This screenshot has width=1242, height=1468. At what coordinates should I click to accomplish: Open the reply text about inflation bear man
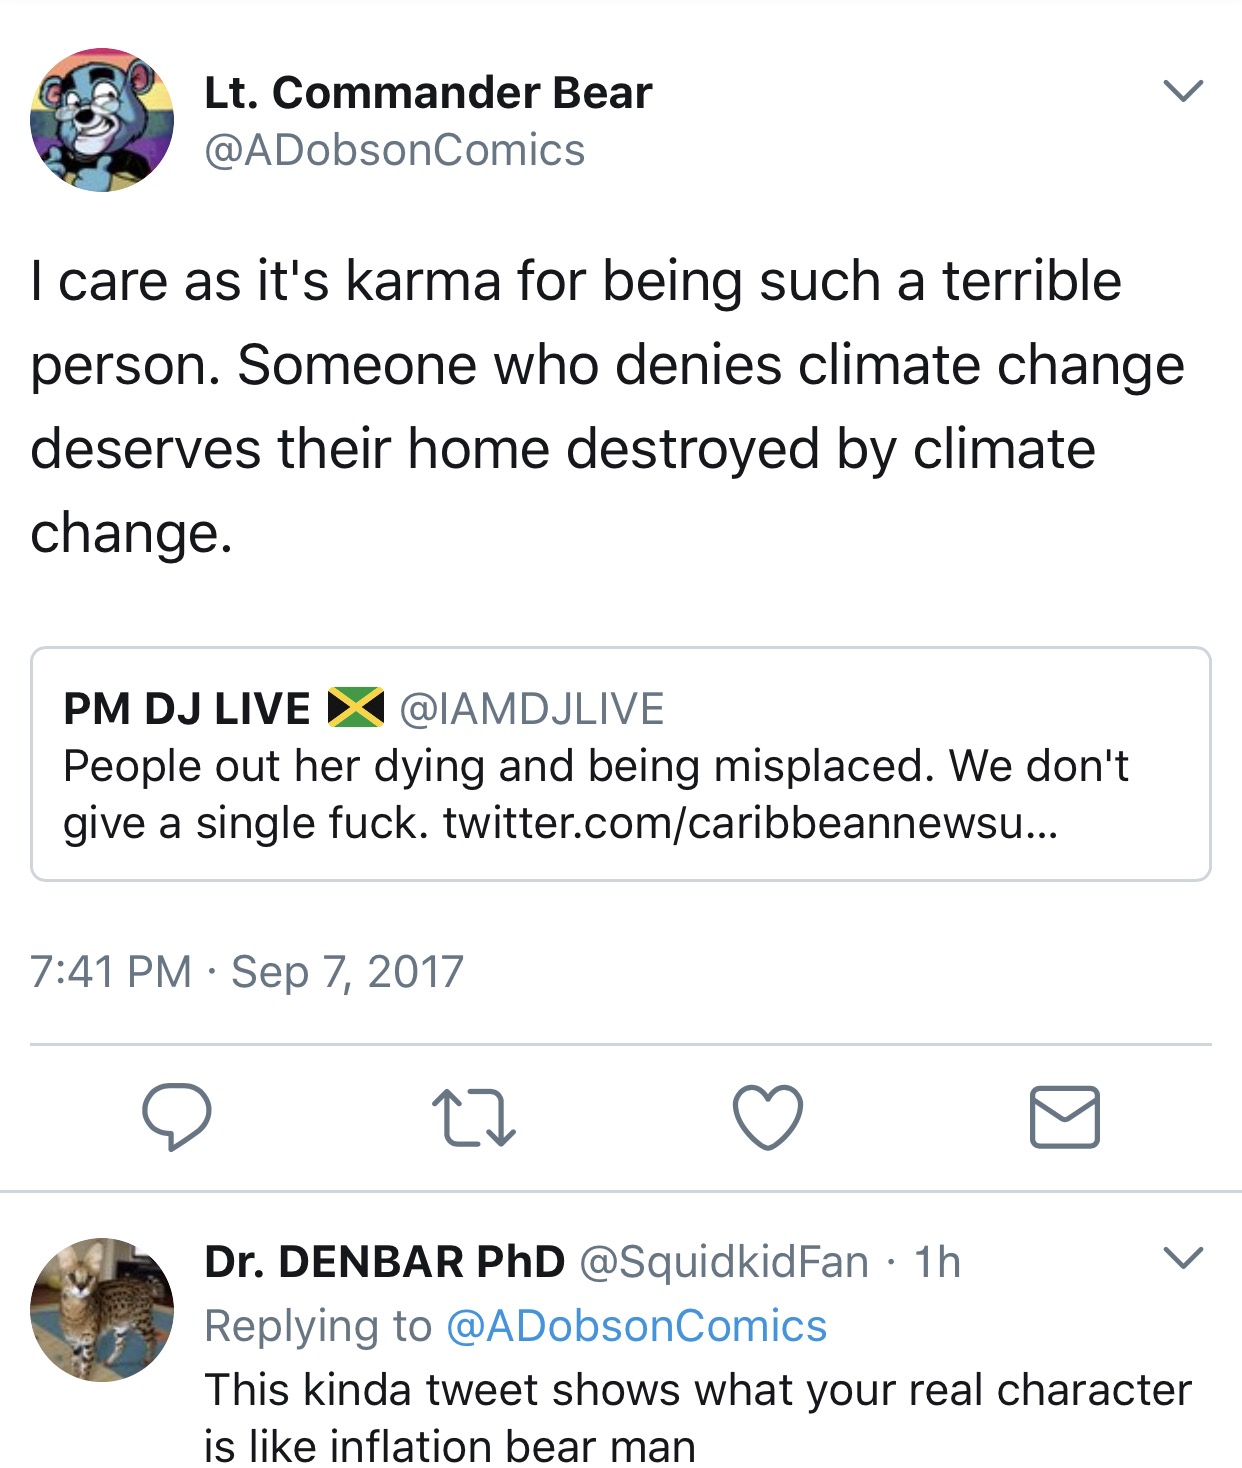tap(698, 1418)
